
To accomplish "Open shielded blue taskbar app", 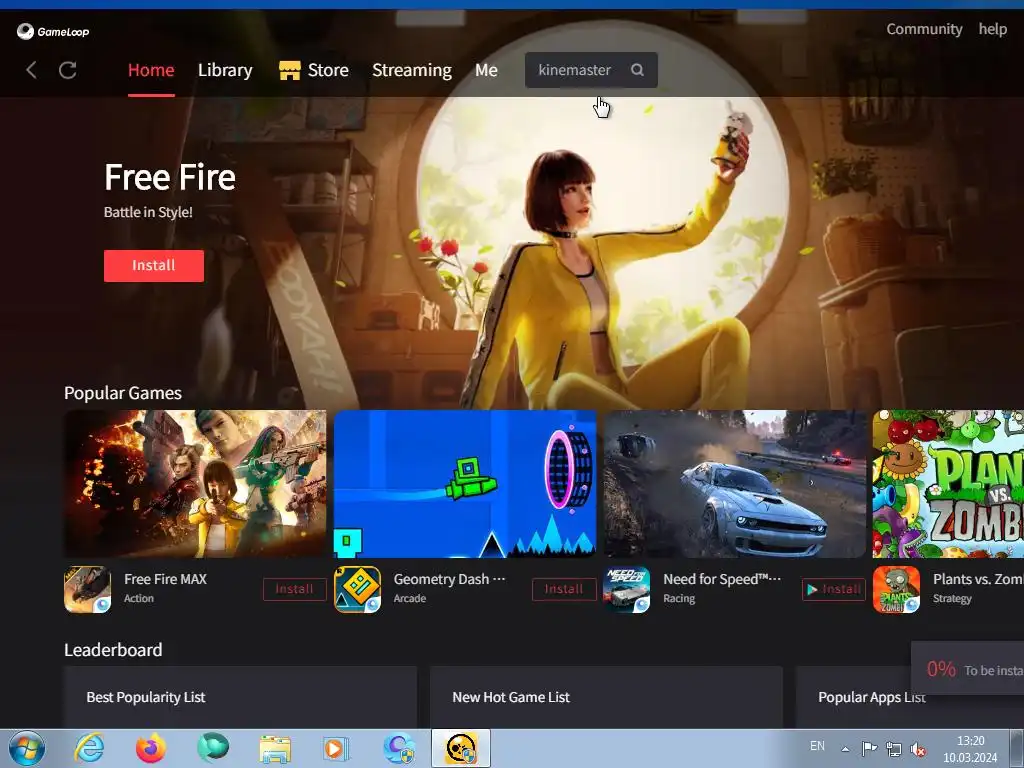I will click(x=399, y=748).
